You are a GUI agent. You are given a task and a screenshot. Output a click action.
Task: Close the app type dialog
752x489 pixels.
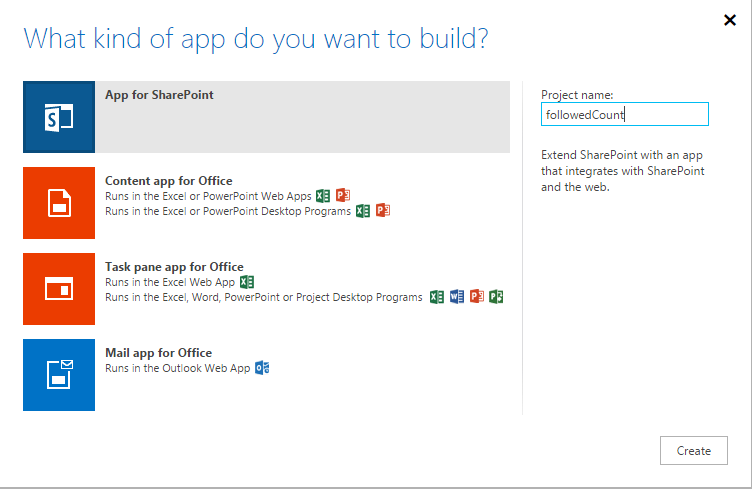coord(730,20)
